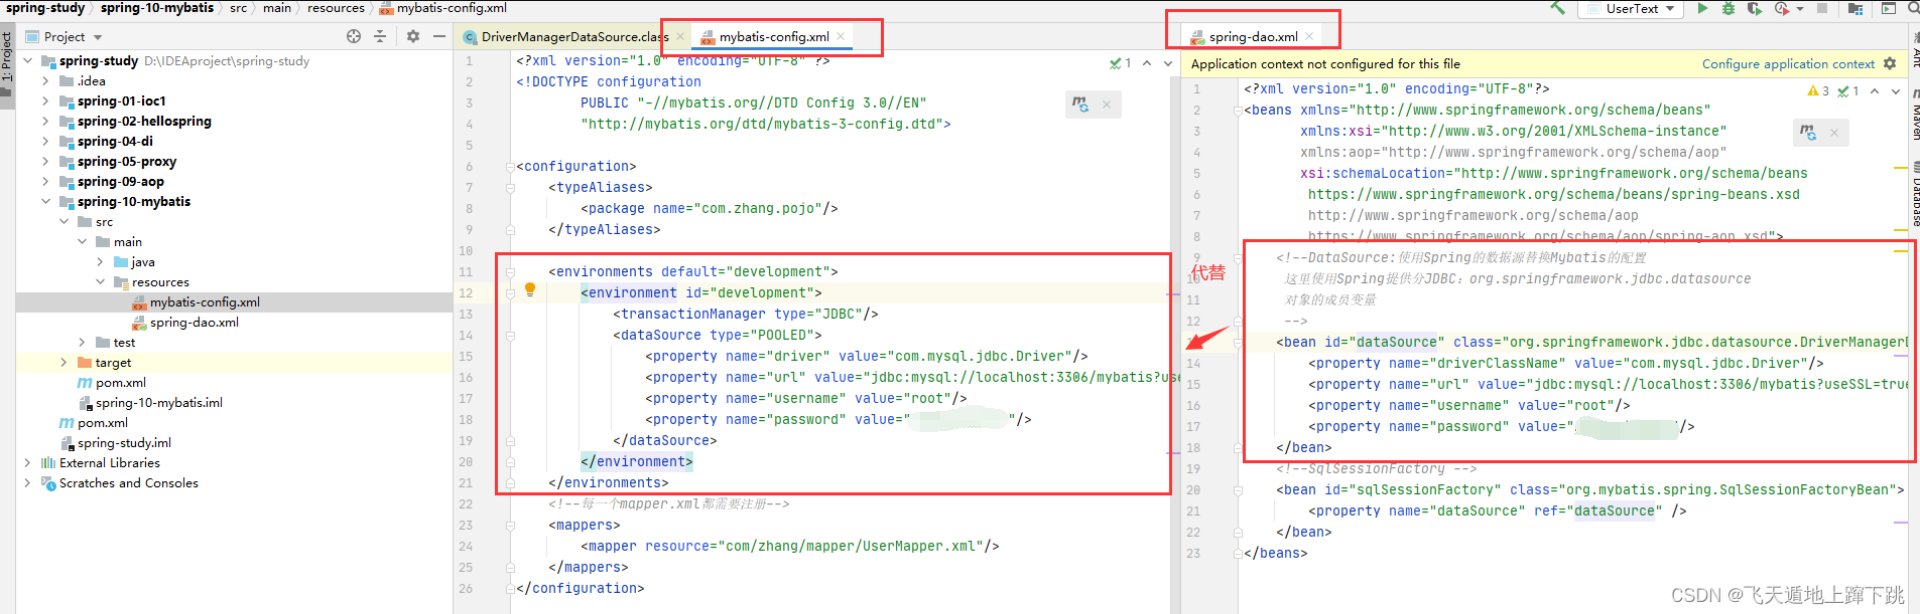Click line number 12 in mybatis-config gutter
Image resolution: width=1920 pixels, height=614 pixels.
tap(466, 293)
